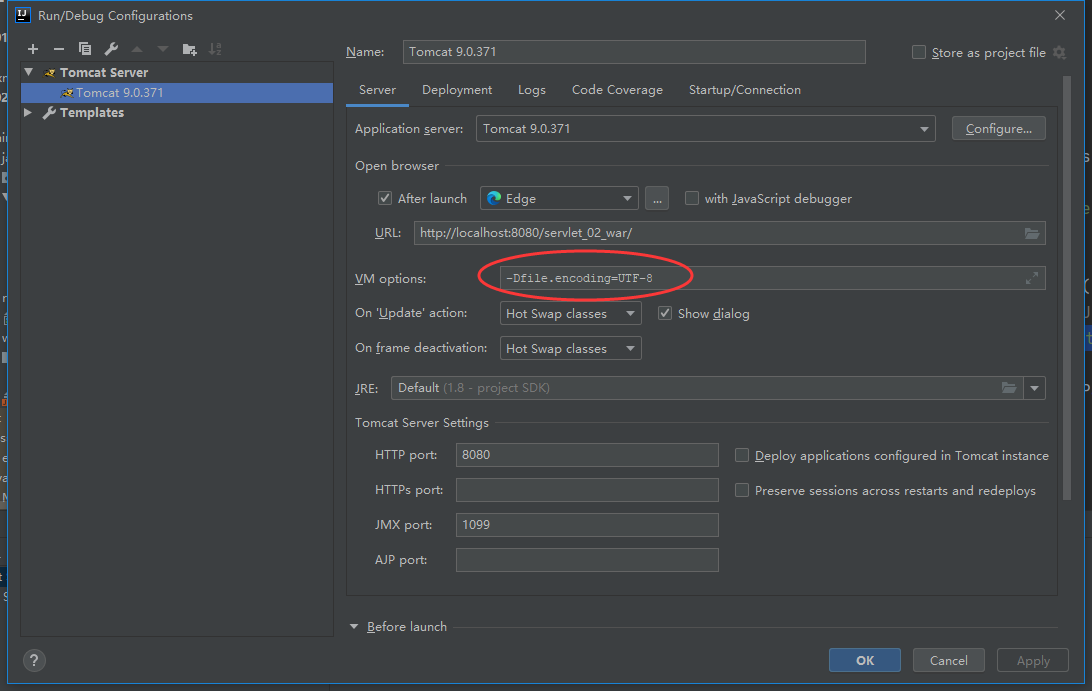Browse for JRE folder
Image resolution: width=1092 pixels, height=691 pixels.
point(1008,388)
